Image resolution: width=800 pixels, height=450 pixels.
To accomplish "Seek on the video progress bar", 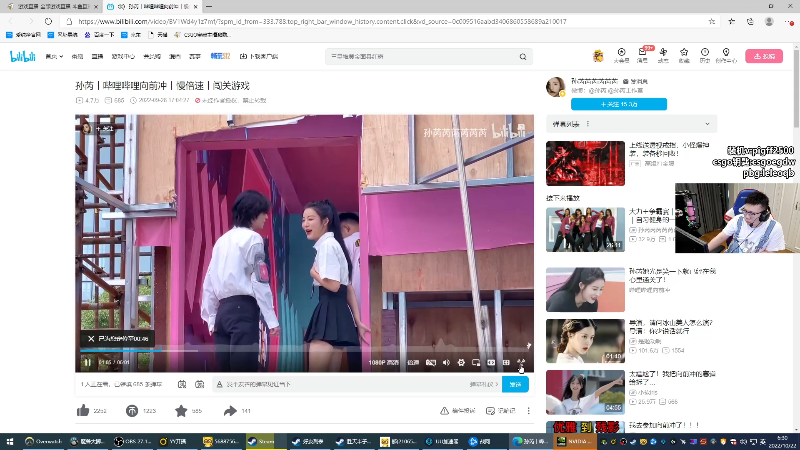I will point(304,350).
